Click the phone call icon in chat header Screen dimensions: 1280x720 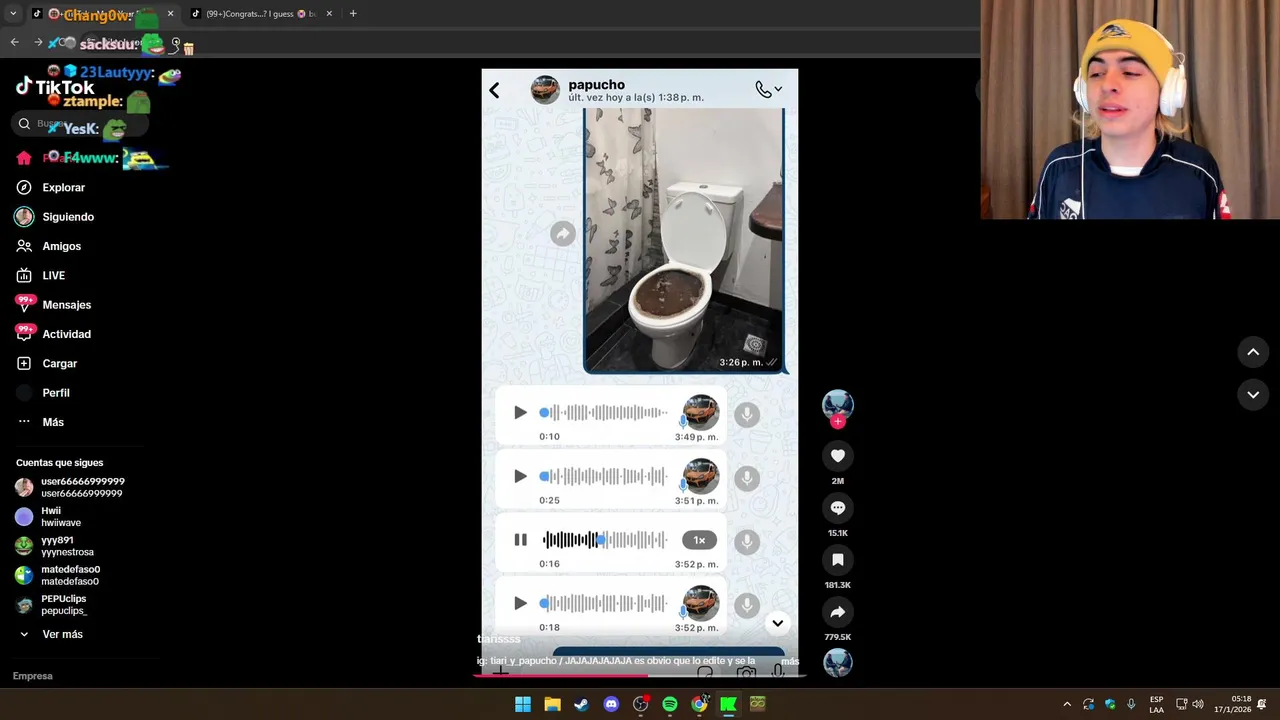click(x=763, y=90)
